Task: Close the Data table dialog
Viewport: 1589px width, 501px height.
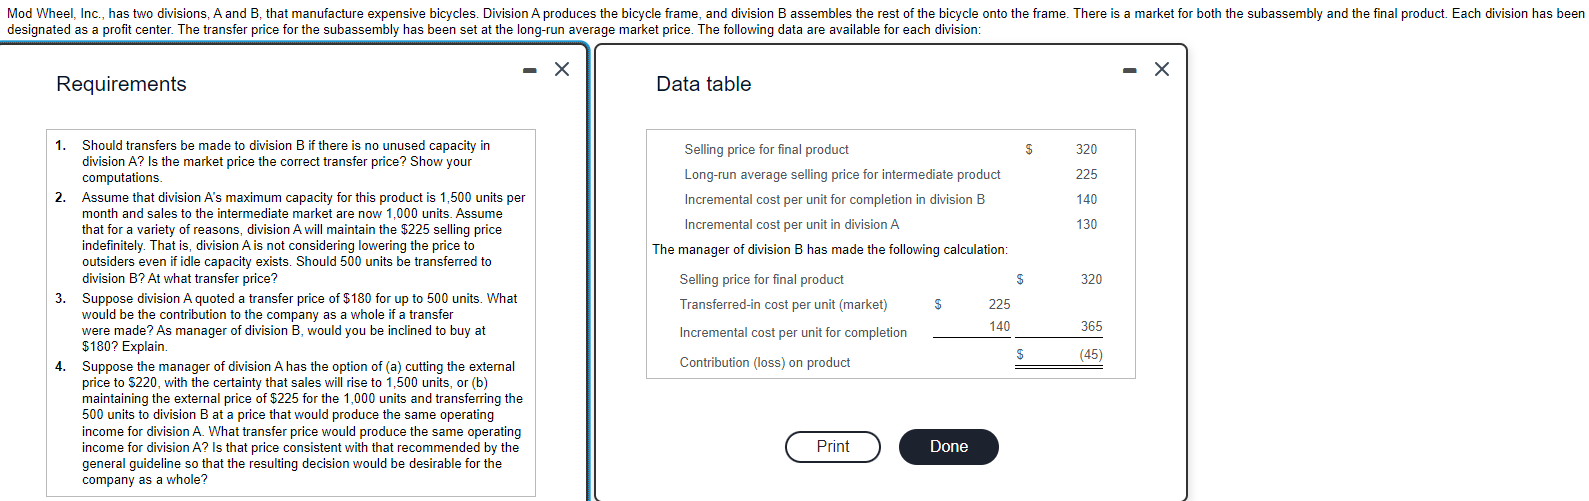Action: (1161, 69)
